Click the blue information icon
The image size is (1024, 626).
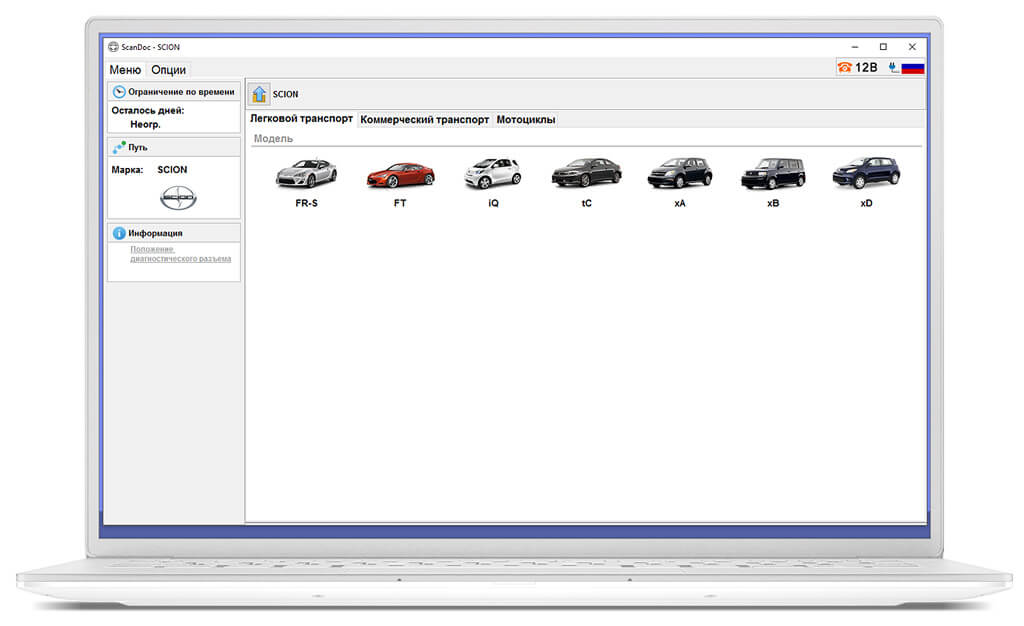119,233
